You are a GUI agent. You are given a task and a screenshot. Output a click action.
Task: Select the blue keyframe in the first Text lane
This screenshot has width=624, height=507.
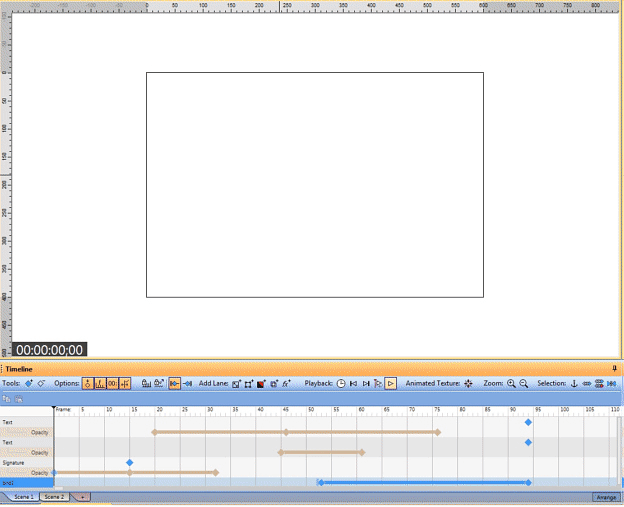(528, 422)
